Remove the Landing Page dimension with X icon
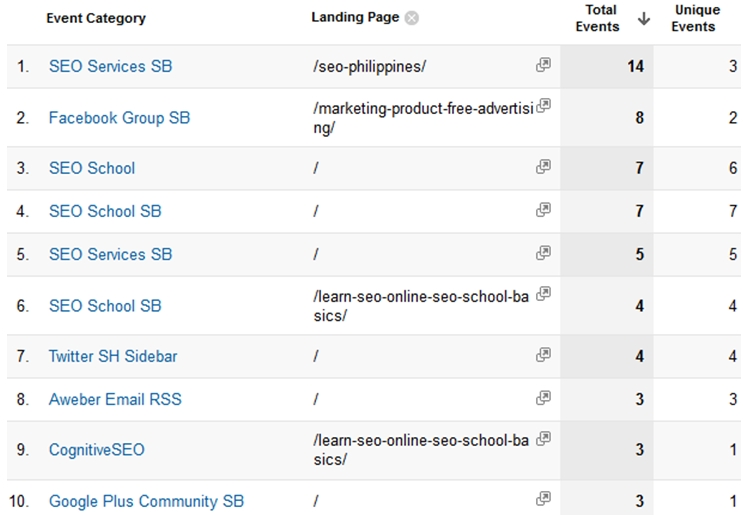743x515 pixels. click(412, 18)
